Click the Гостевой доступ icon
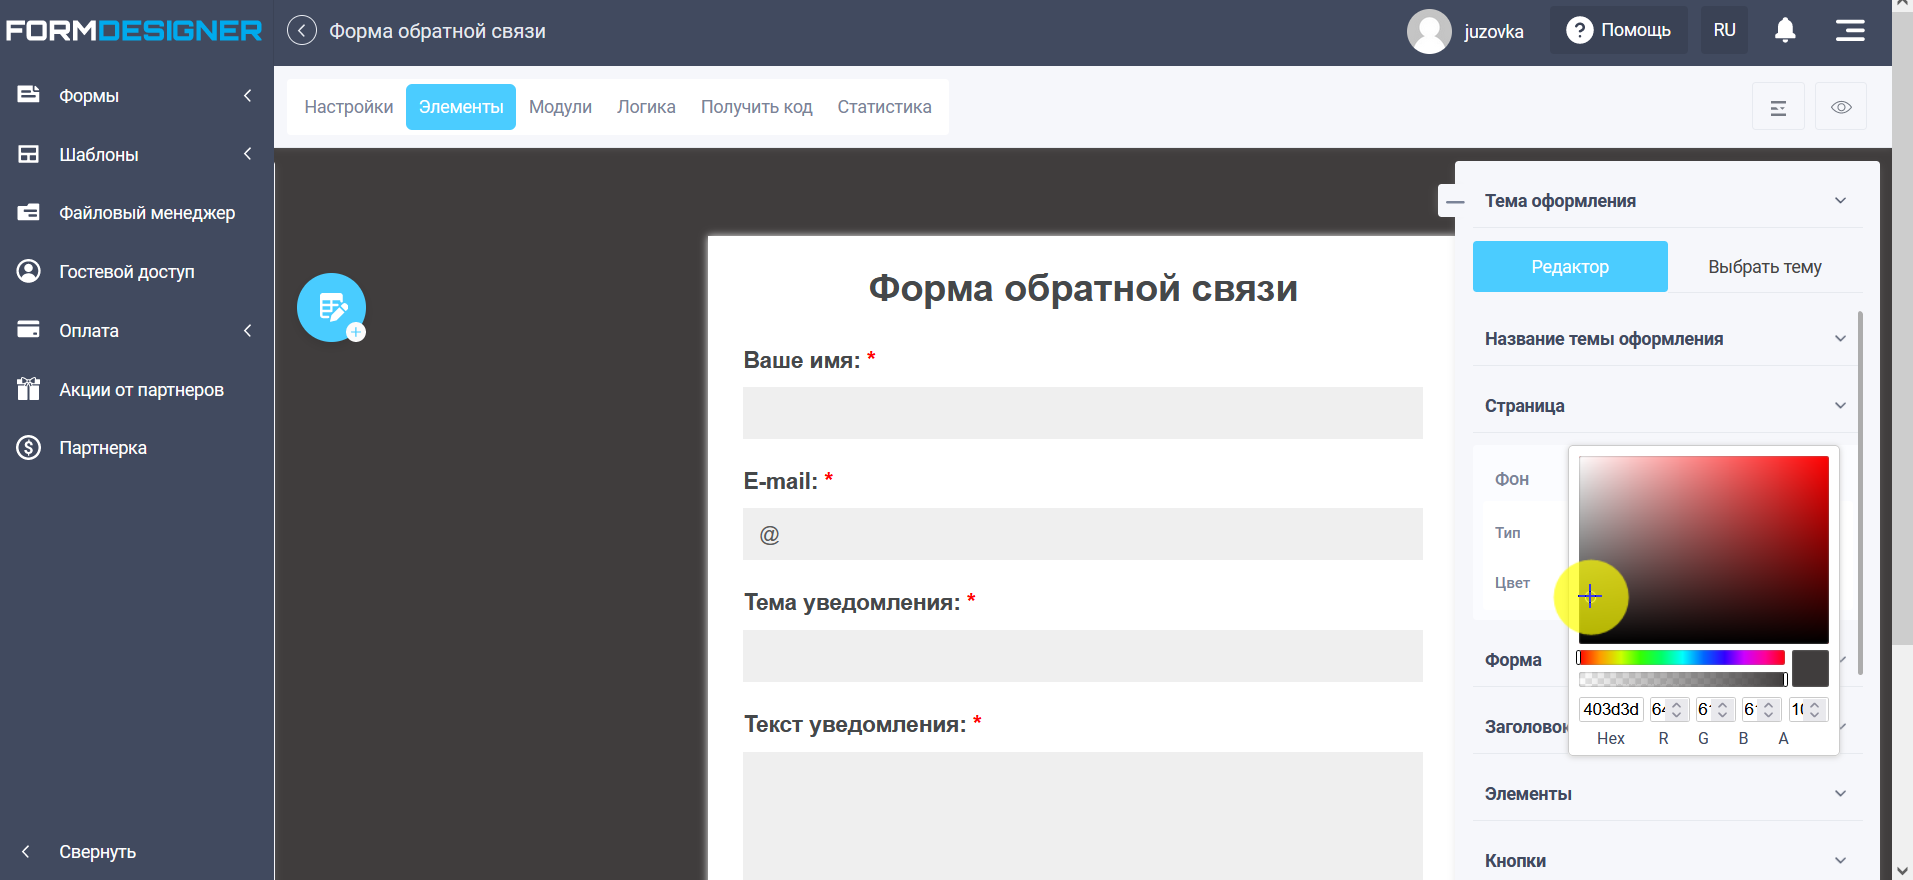 point(29,271)
